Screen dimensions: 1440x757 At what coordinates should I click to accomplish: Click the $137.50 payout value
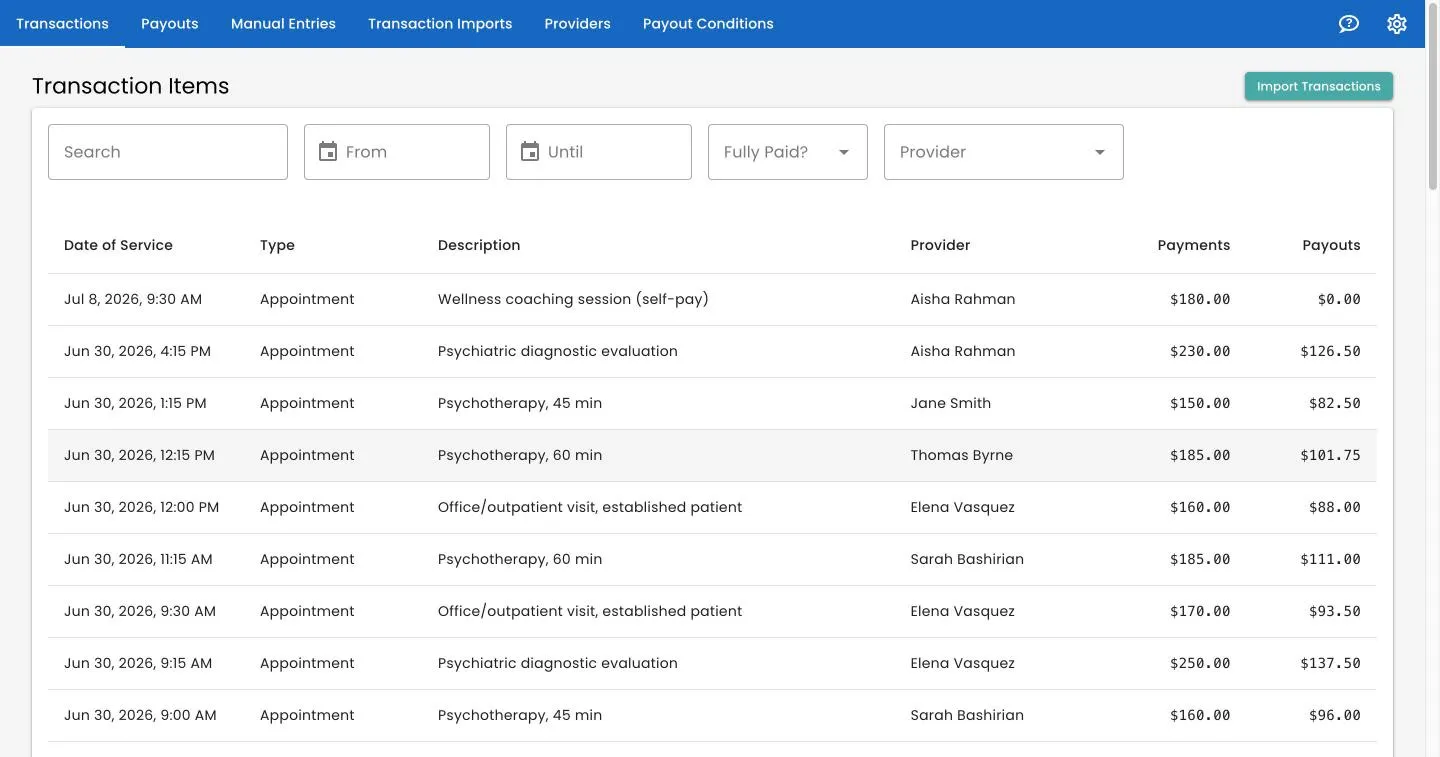[x=1330, y=663]
